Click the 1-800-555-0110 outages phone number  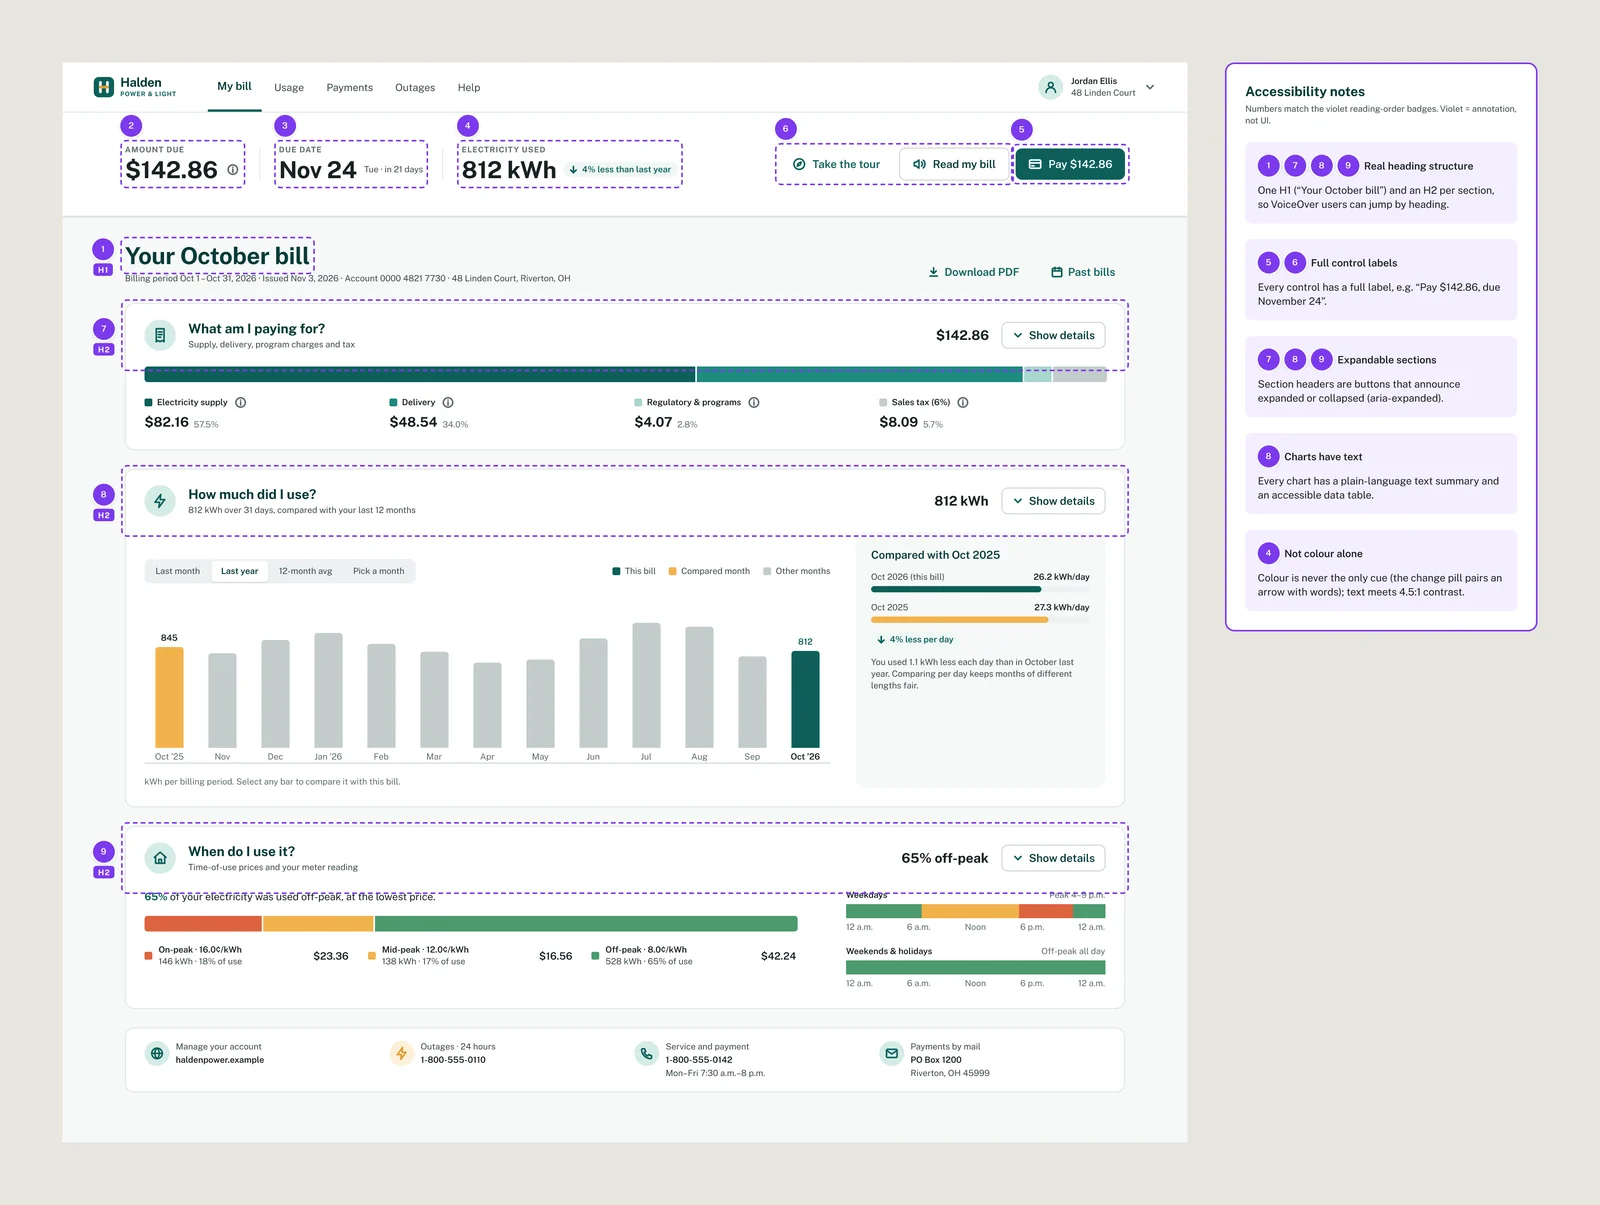(453, 1060)
